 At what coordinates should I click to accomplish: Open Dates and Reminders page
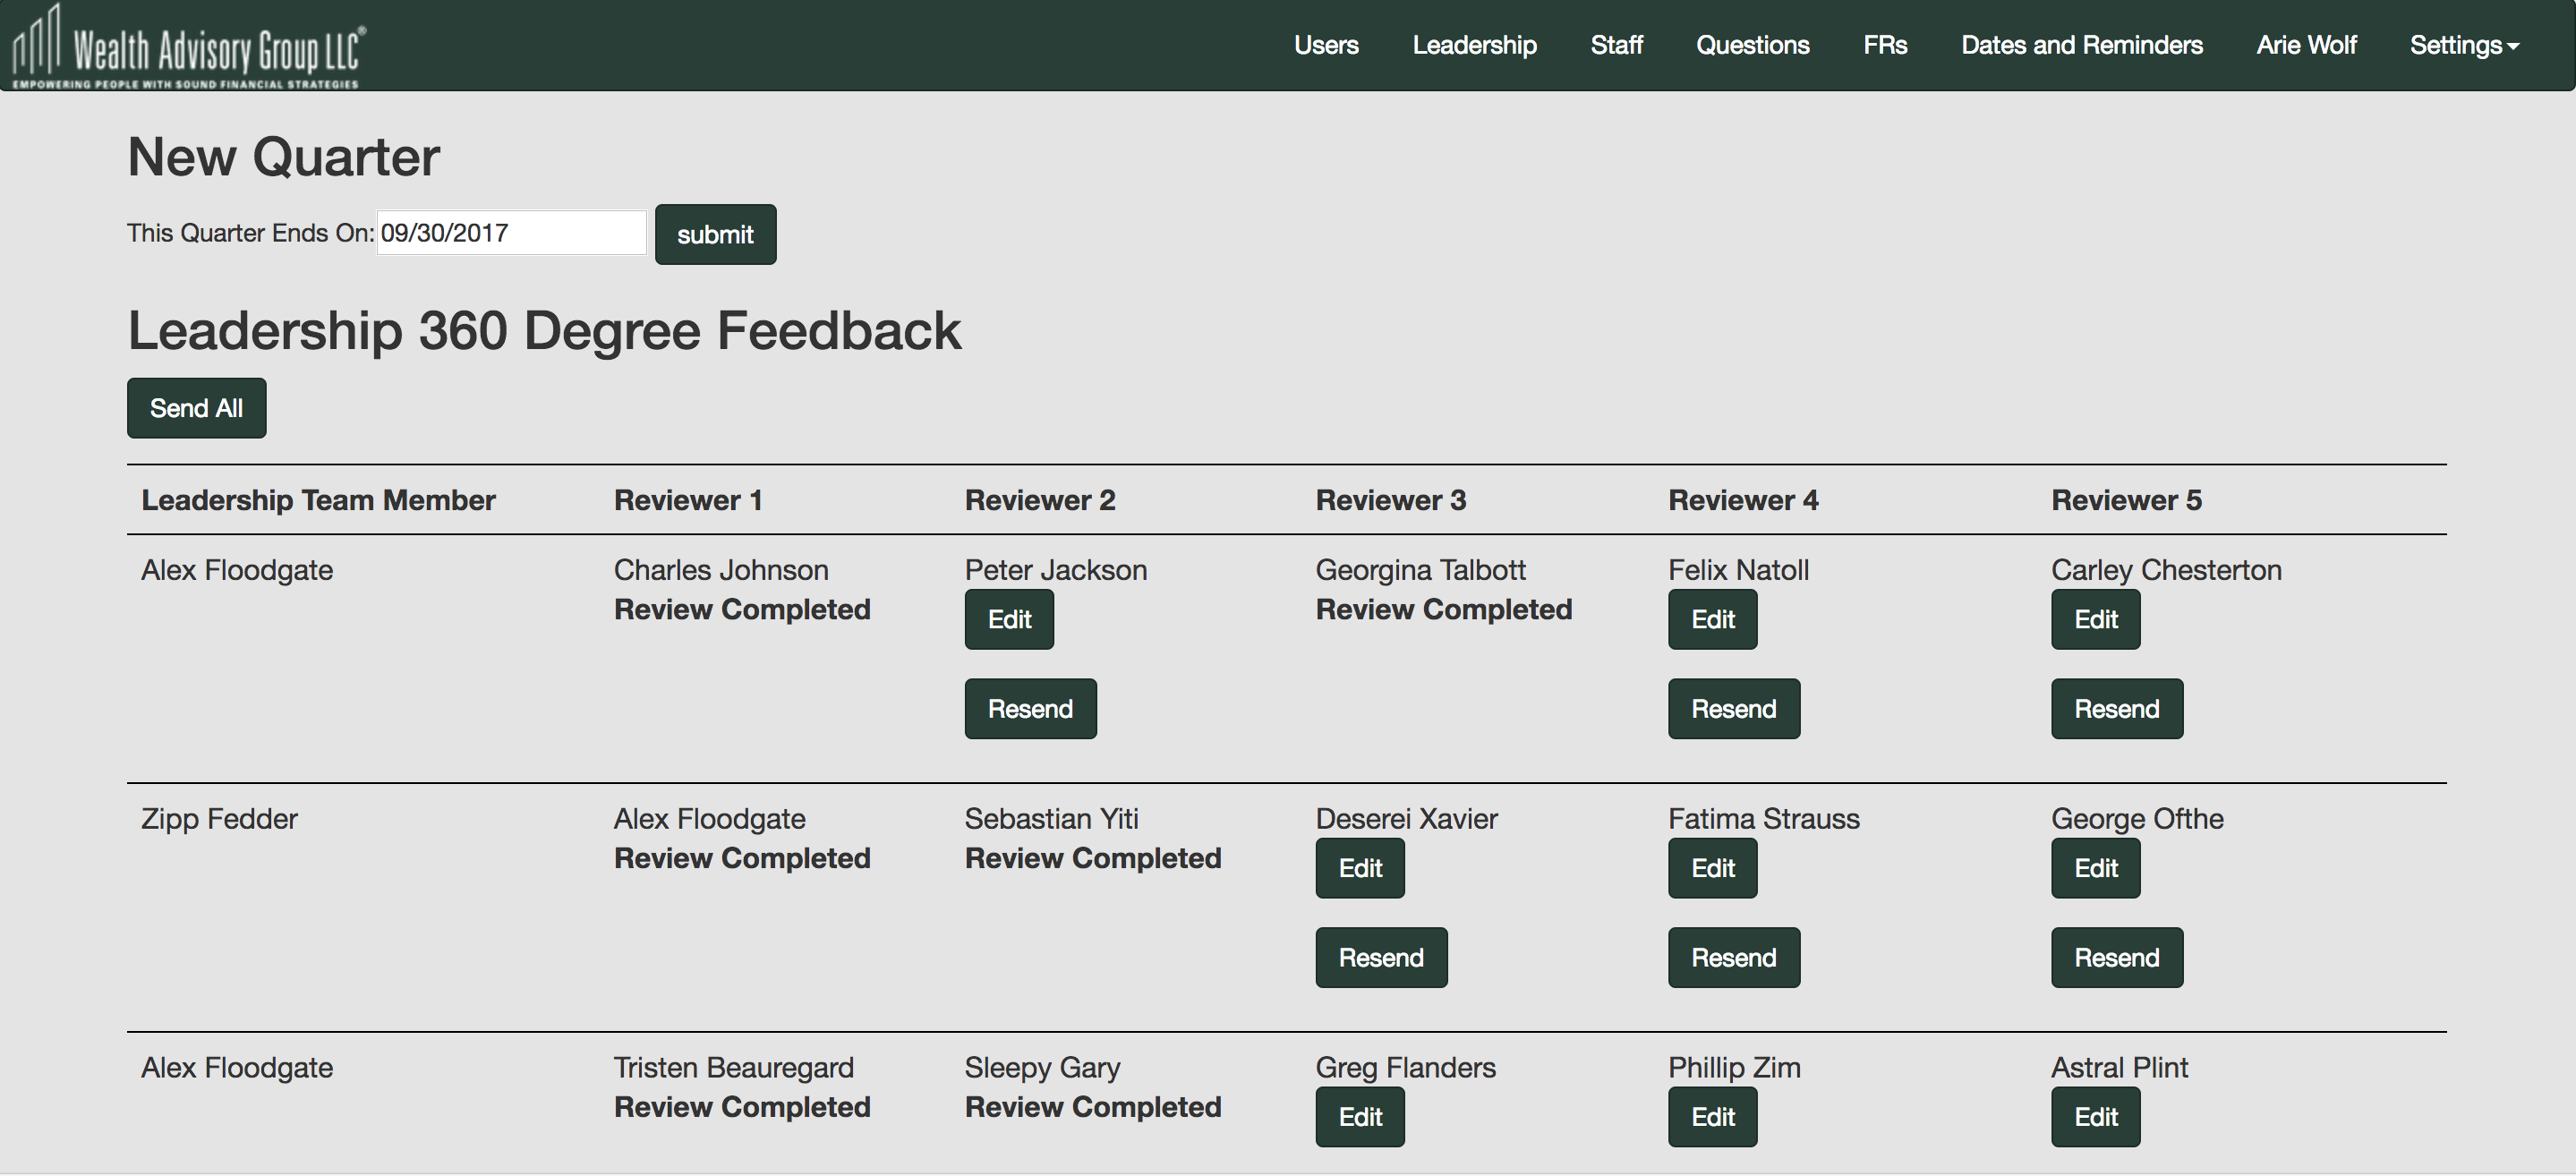click(x=2081, y=45)
